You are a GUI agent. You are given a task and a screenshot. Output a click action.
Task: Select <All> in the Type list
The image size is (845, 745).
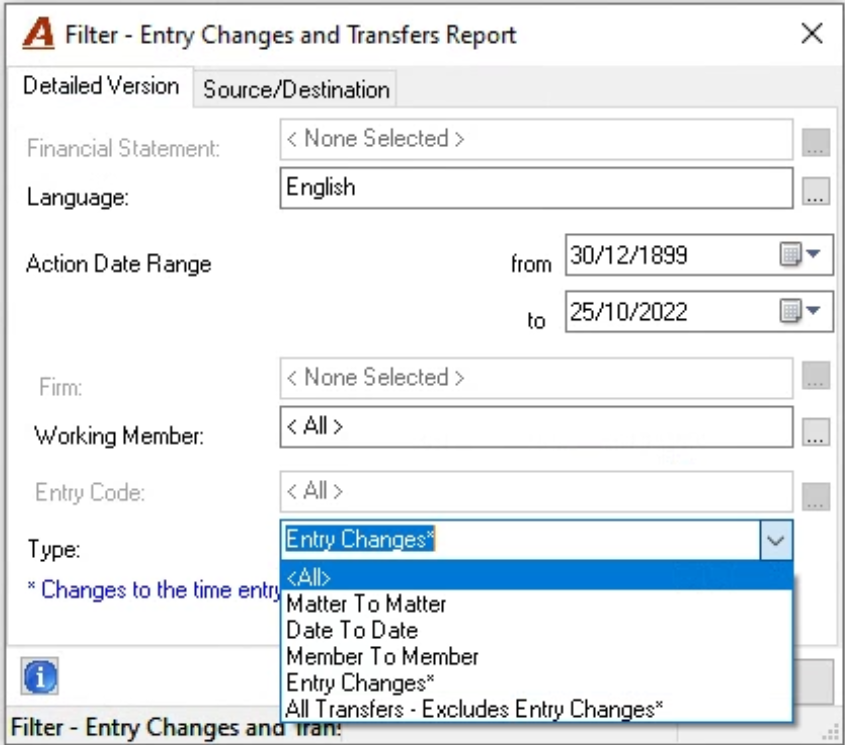pyautogui.click(x=536, y=577)
